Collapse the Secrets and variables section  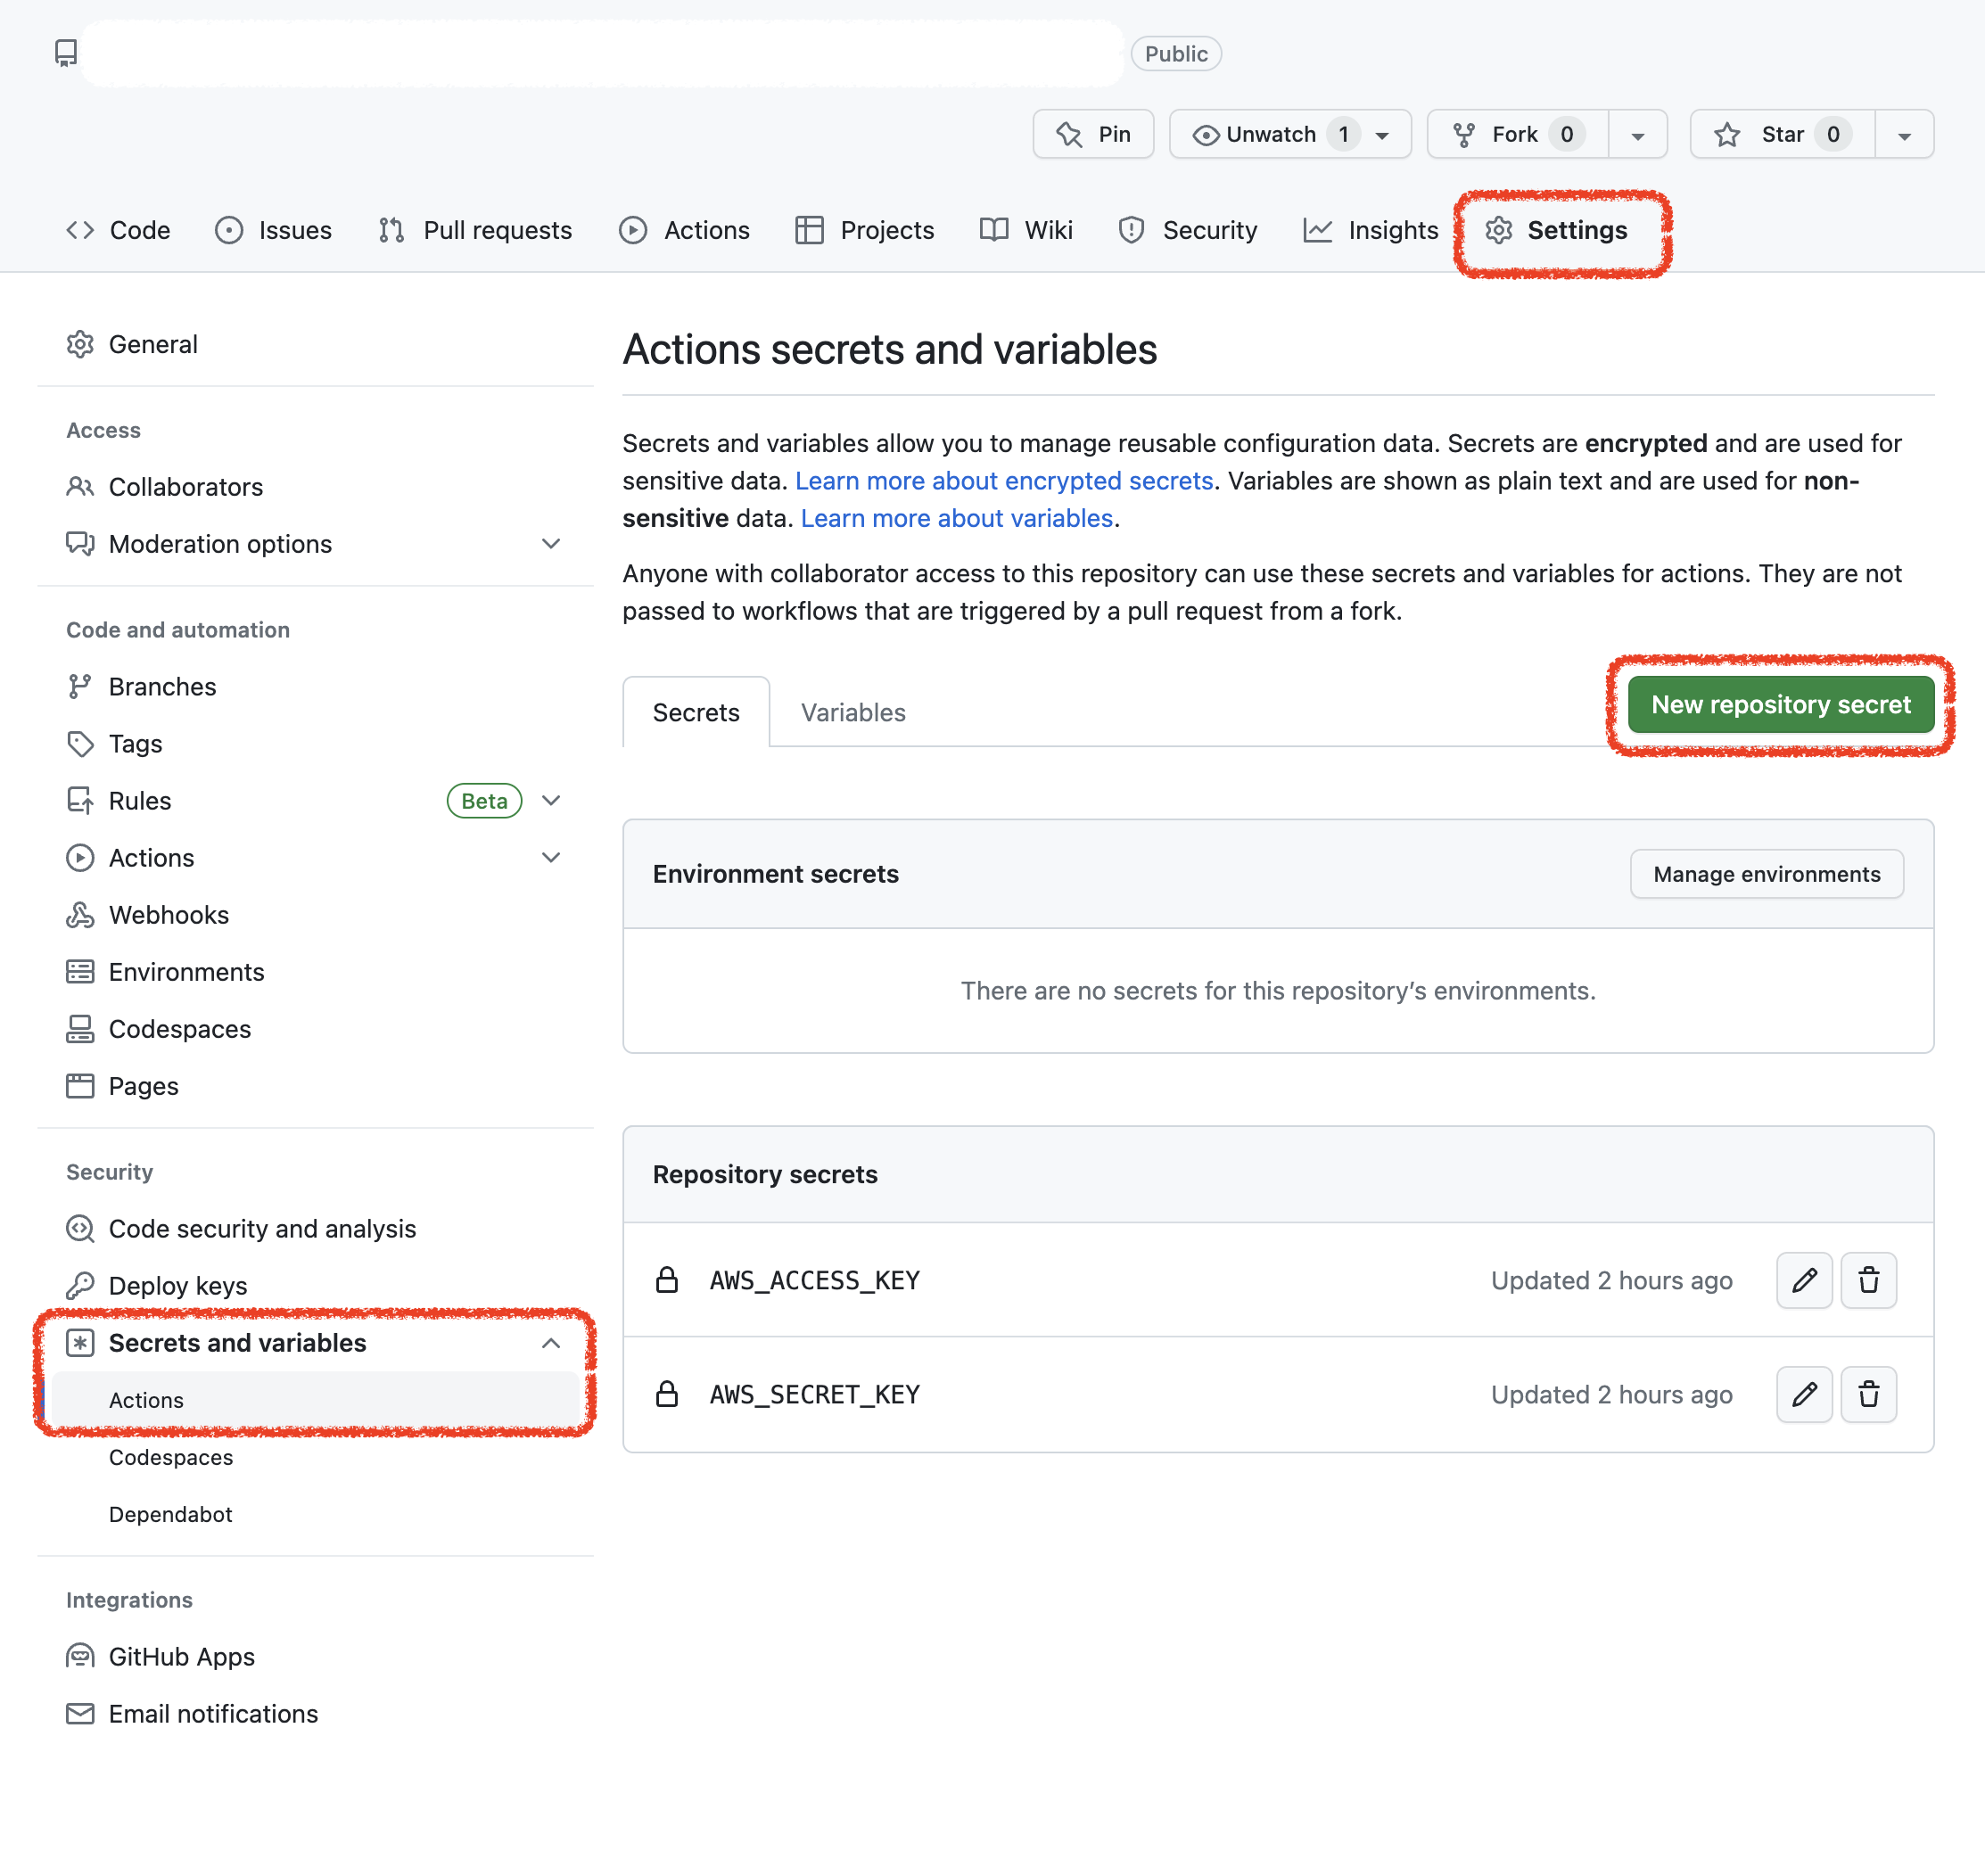[550, 1342]
